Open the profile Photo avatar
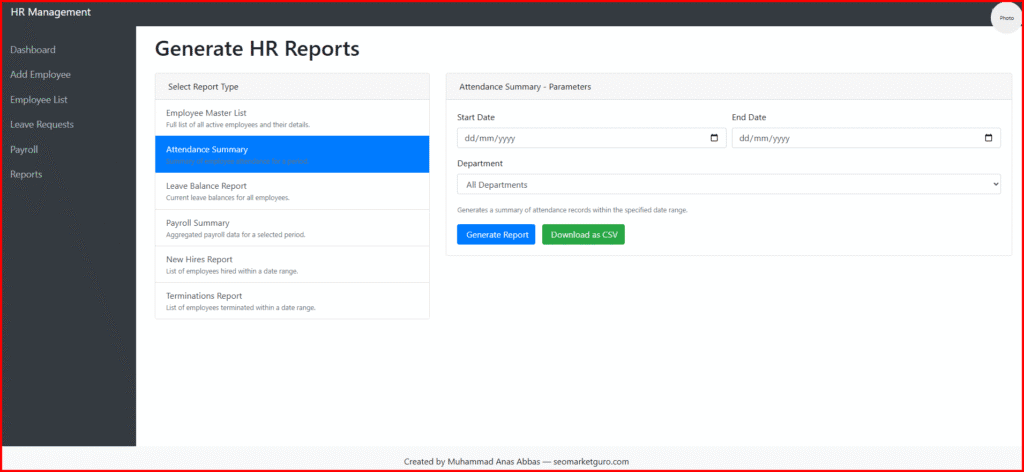Screen dimensions: 1024x472 tap(1005, 18)
